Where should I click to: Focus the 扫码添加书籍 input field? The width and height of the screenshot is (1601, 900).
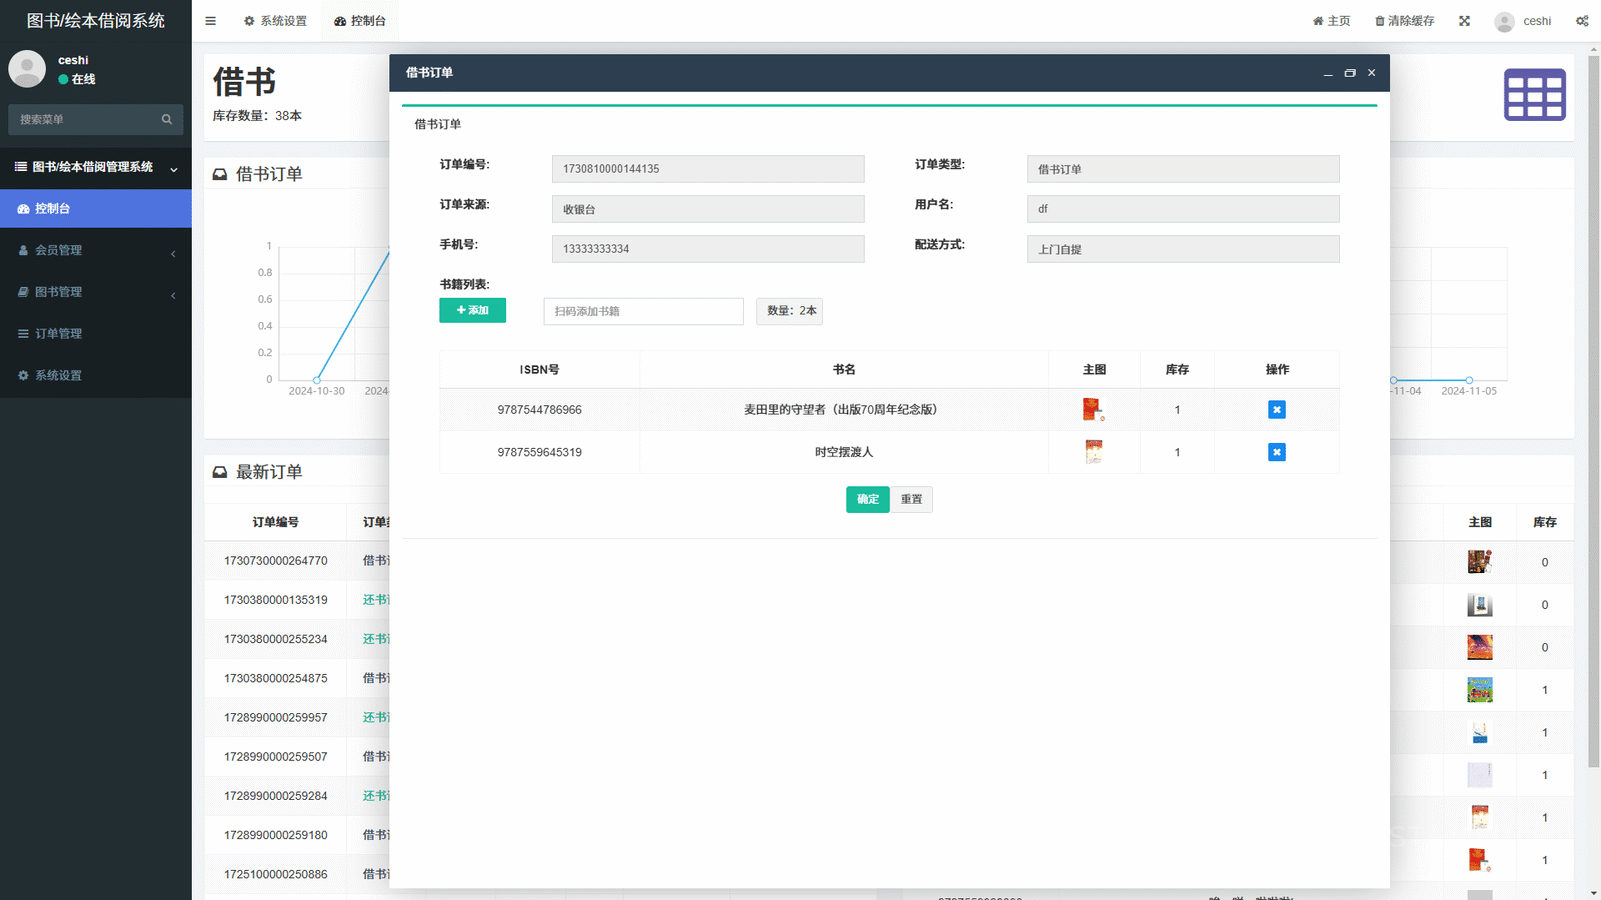click(x=643, y=311)
